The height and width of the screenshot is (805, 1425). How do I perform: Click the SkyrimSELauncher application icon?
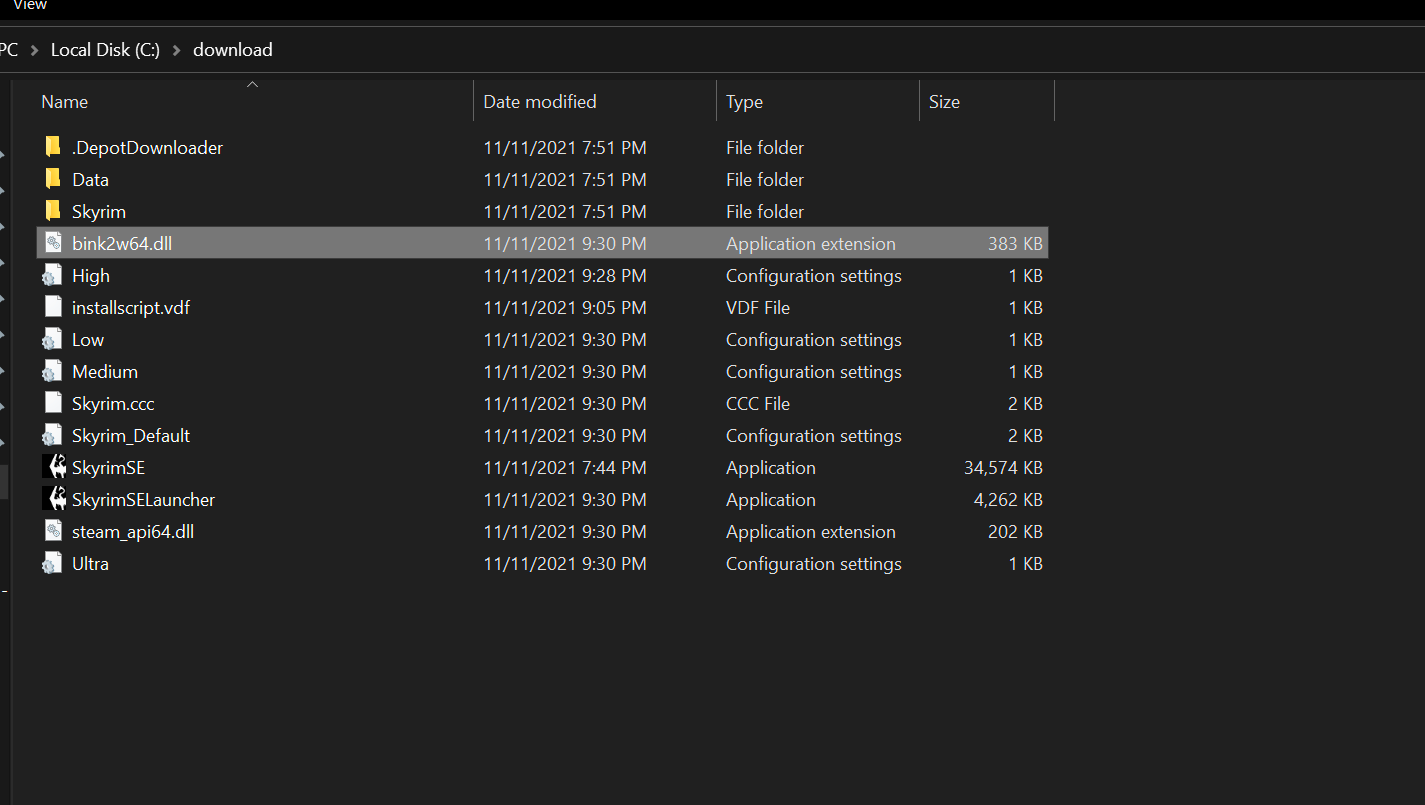(53, 500)
